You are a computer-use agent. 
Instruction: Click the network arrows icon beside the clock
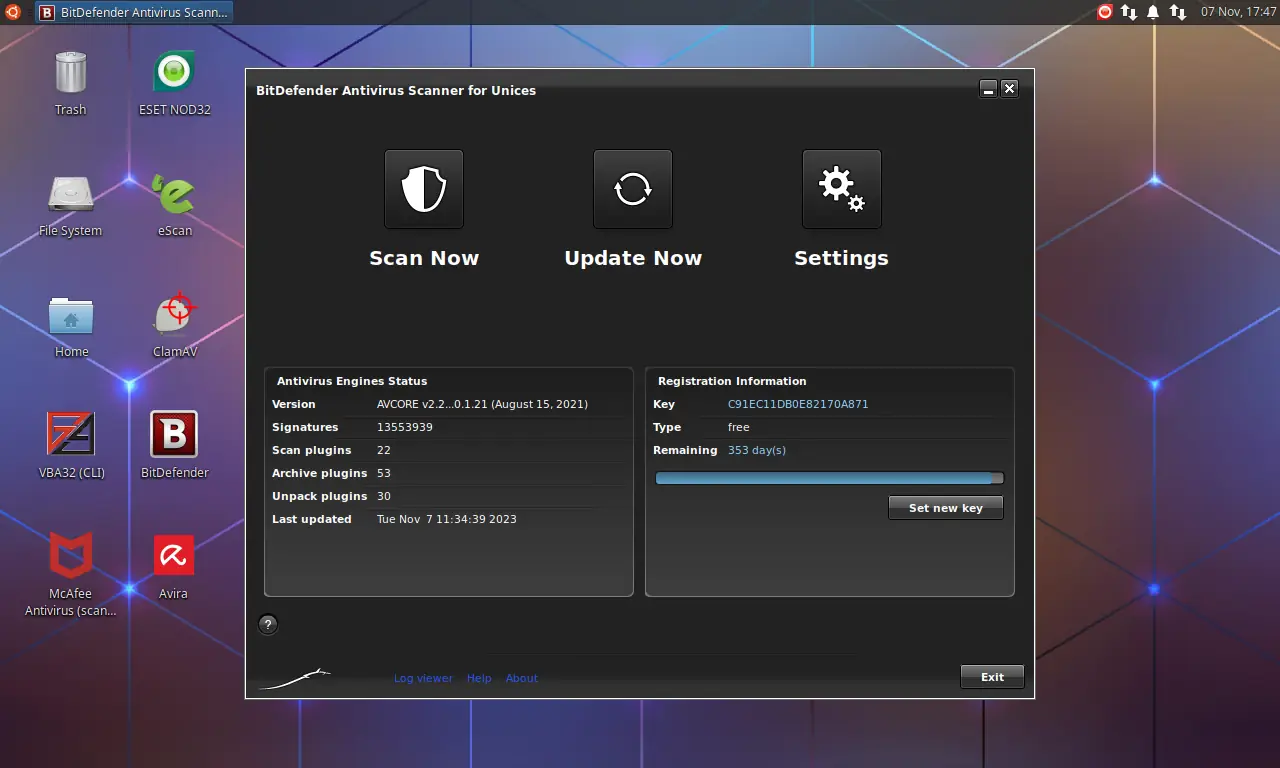coord(1178,12)
